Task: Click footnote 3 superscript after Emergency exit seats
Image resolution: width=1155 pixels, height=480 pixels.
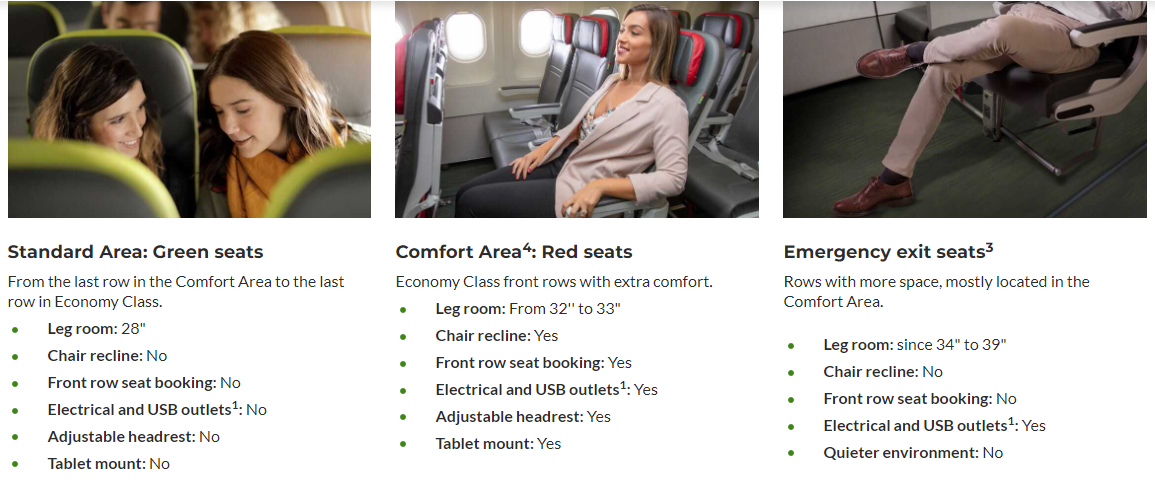Action: (x=989, y=248)
